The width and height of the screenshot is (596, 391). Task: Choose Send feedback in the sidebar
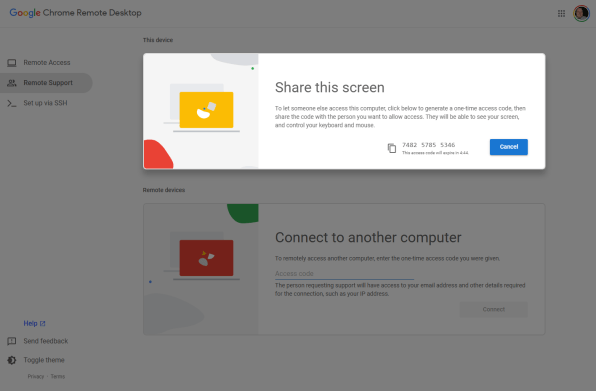[46, 341]
